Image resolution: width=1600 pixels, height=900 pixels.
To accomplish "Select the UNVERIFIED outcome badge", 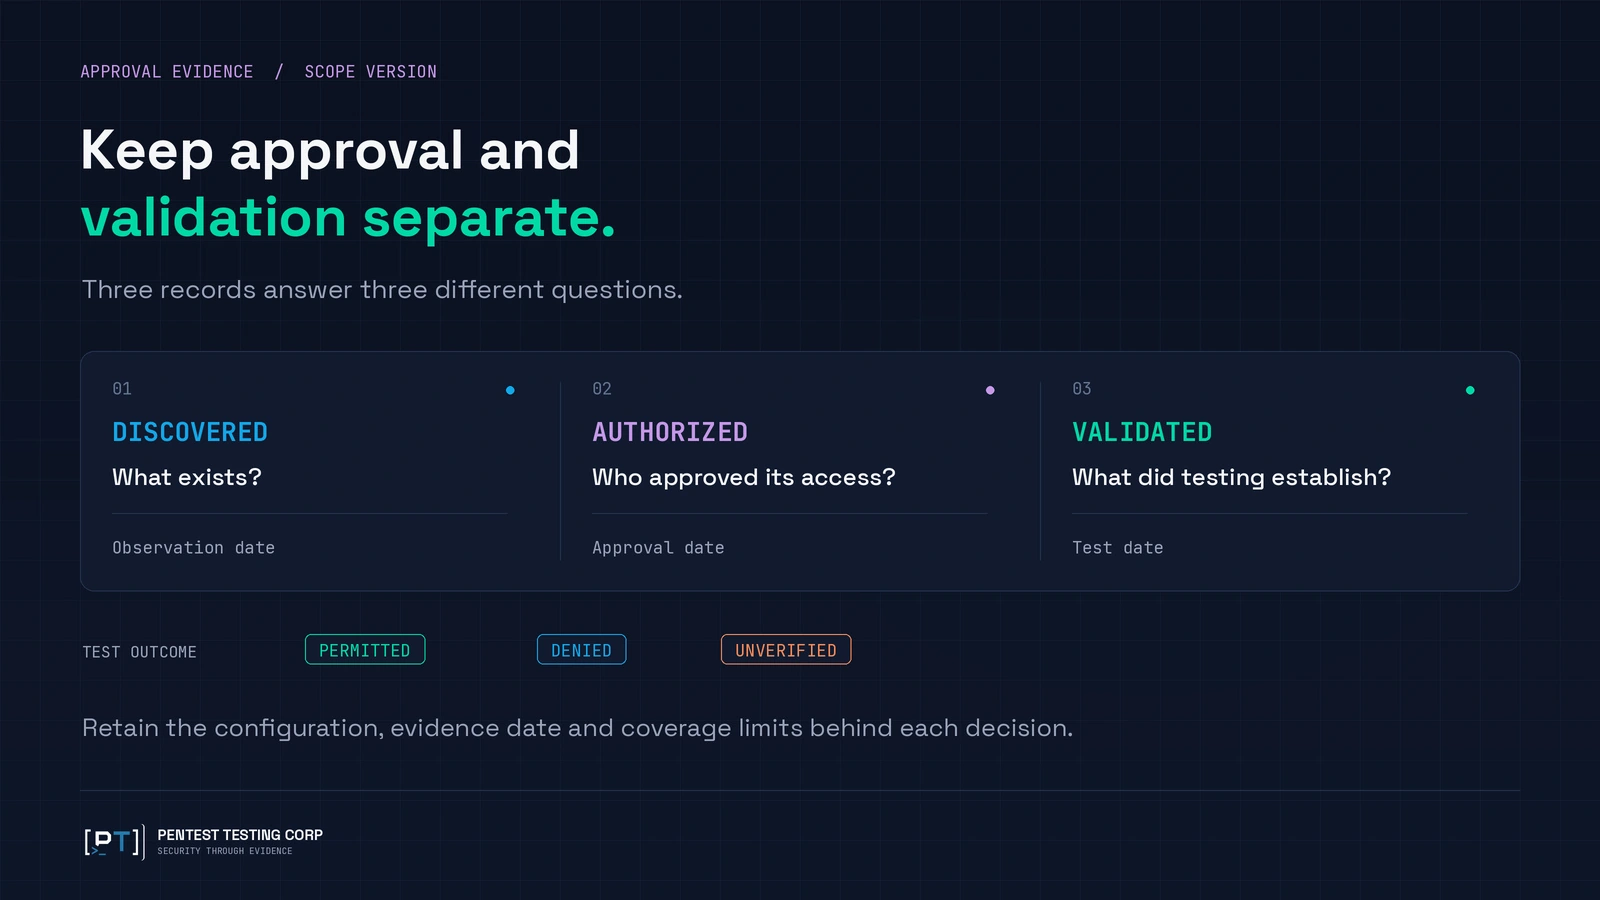I will pos(786,650).
